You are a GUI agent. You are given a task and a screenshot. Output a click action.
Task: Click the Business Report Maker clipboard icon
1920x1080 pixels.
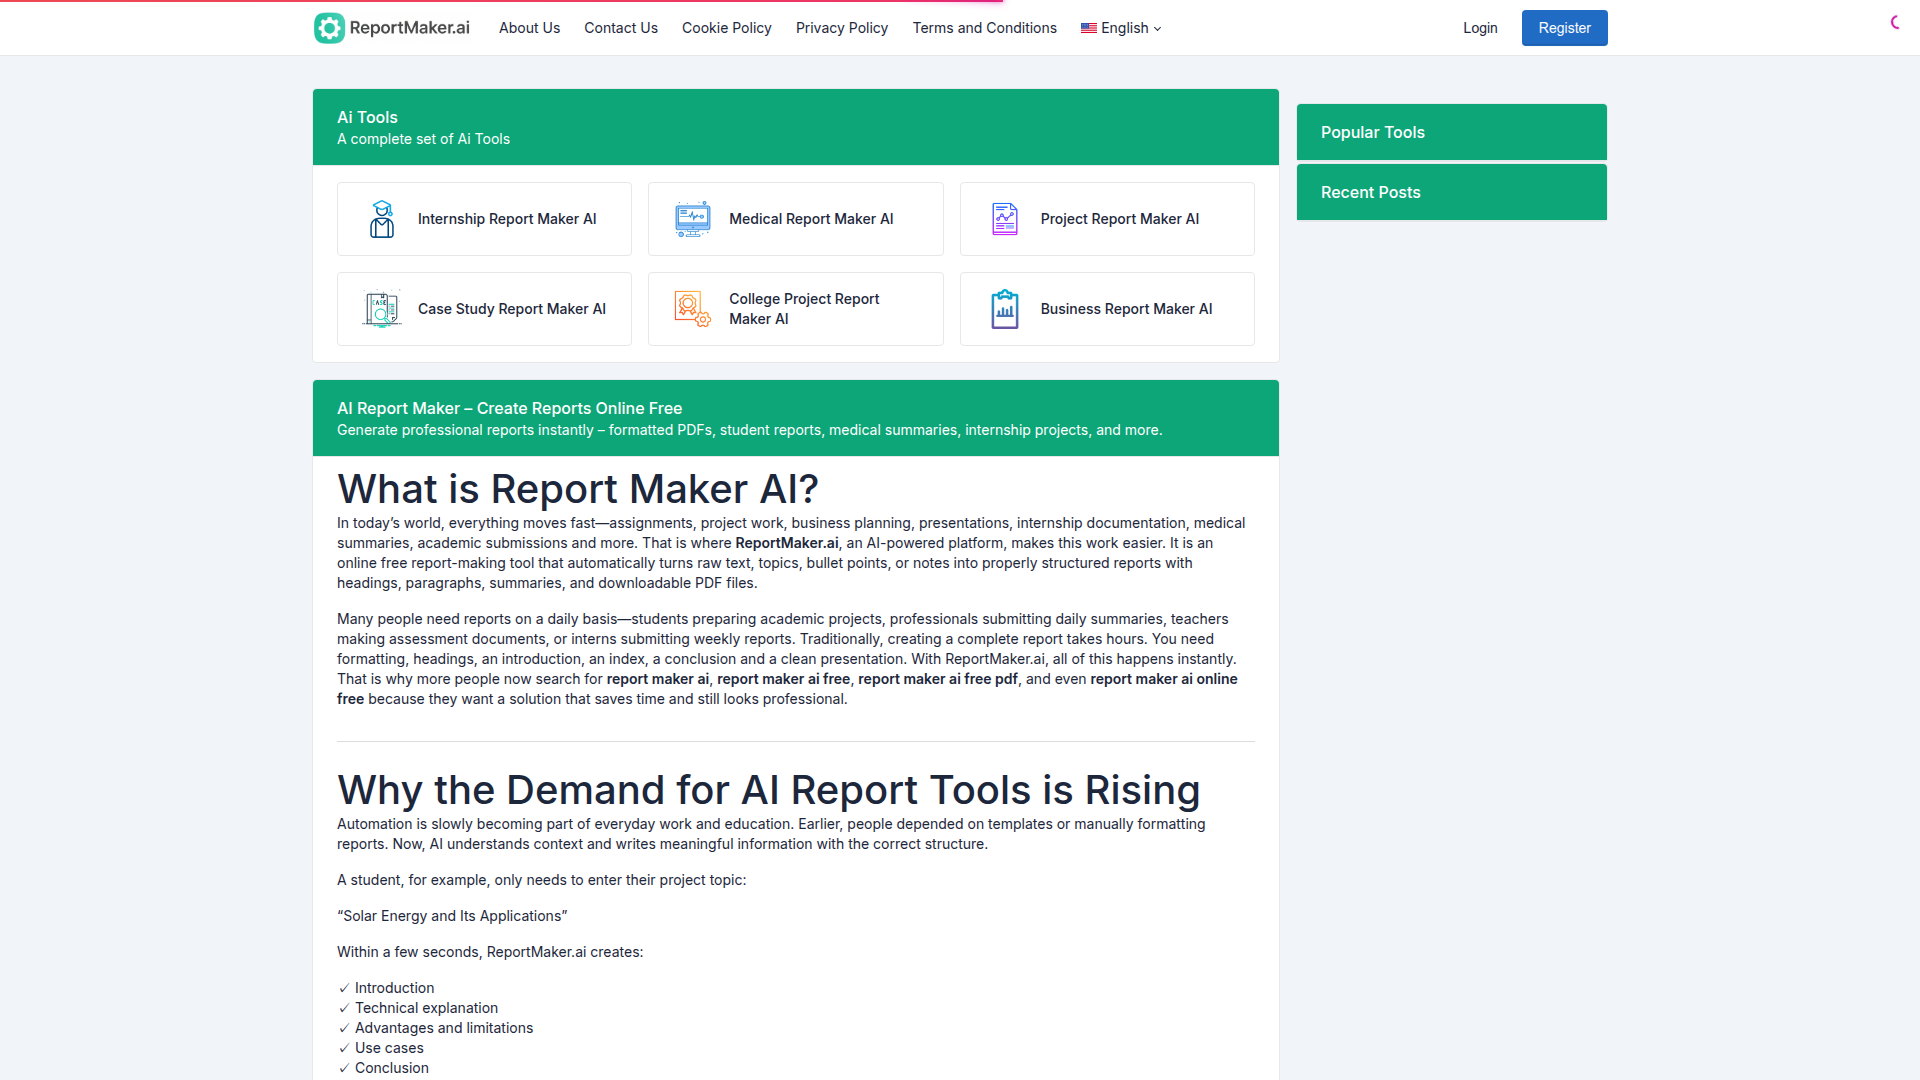(1005, 309)
